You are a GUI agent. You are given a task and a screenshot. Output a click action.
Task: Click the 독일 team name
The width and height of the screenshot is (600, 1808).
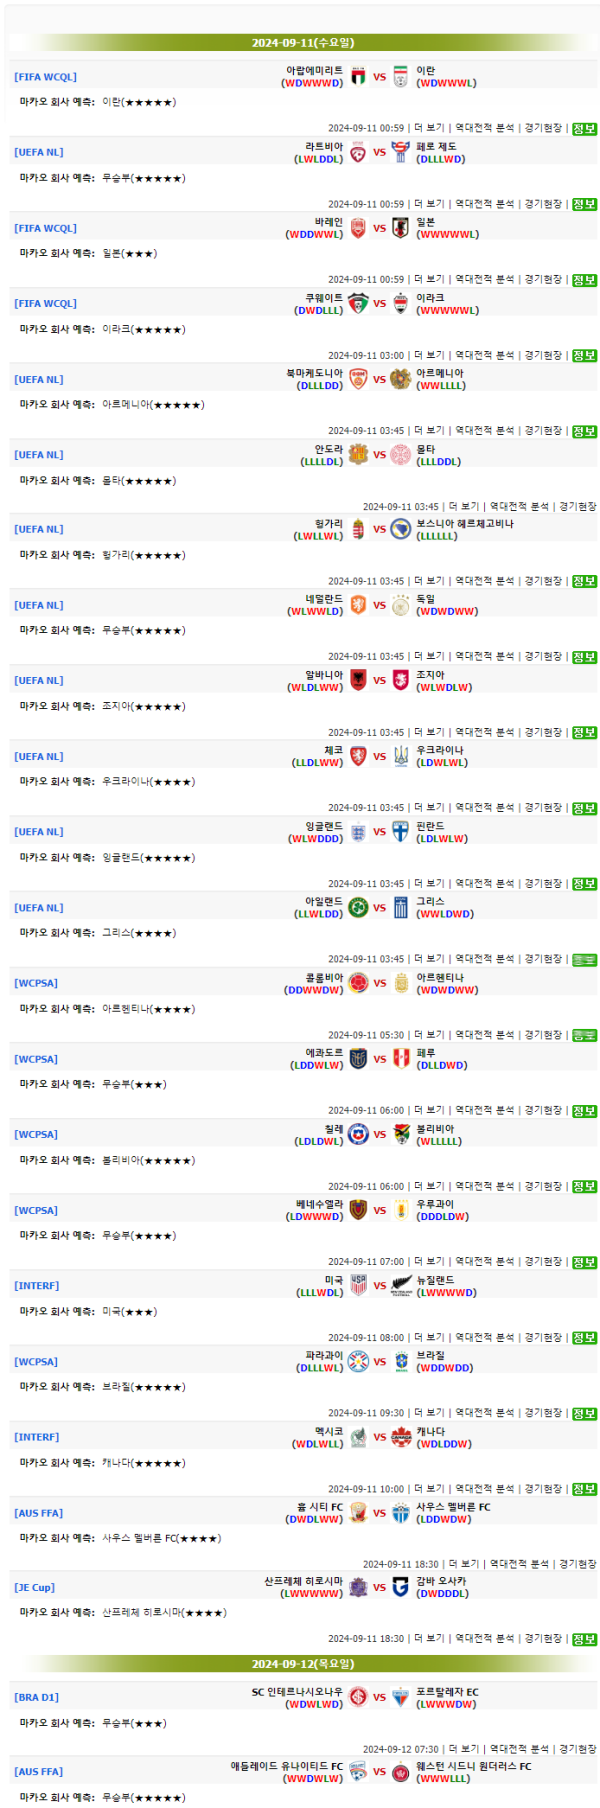click(x=426, y=599)
